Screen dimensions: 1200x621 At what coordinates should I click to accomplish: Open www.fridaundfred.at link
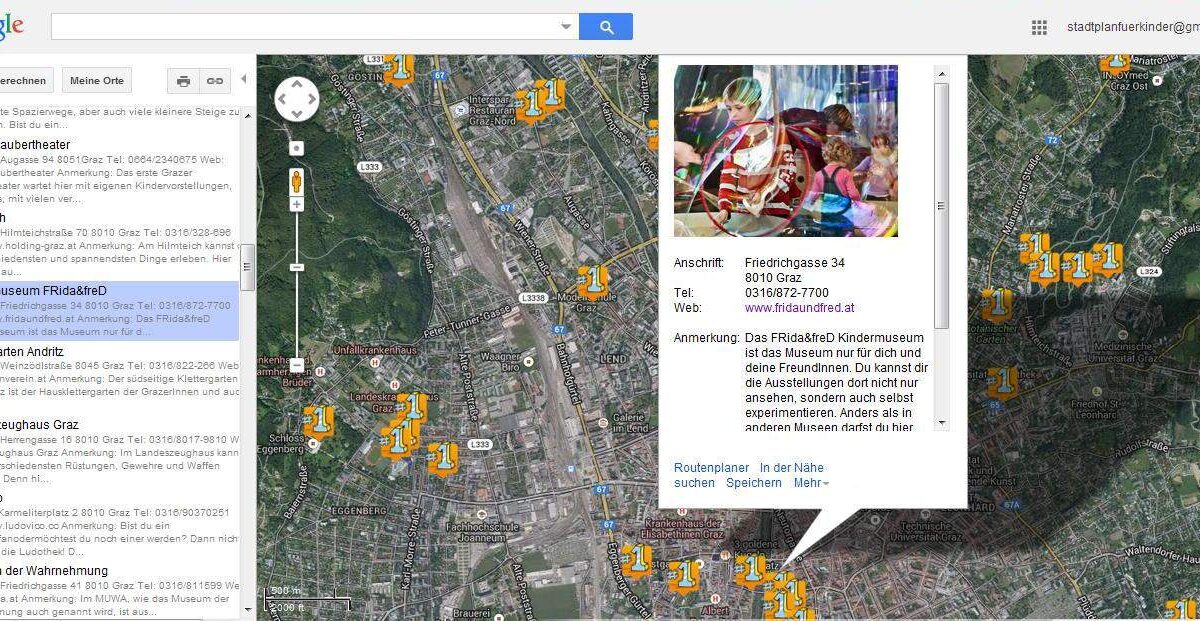[x=799, y=308]
